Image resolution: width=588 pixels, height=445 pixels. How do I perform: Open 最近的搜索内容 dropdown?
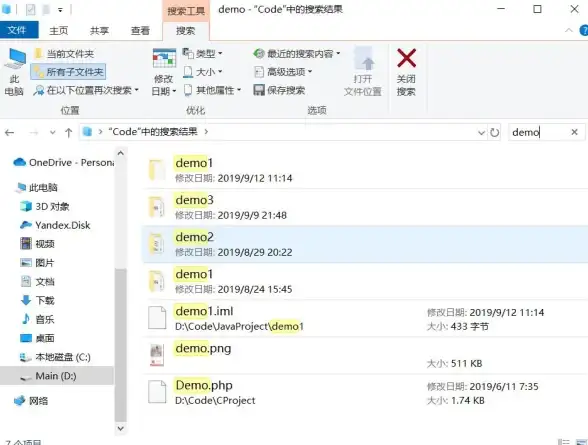click(x=297, y=54)
